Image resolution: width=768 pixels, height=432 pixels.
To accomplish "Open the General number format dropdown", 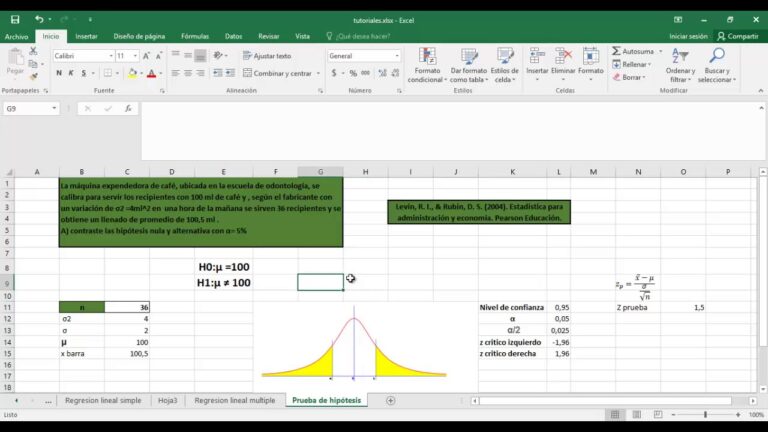I will point(397,56).
